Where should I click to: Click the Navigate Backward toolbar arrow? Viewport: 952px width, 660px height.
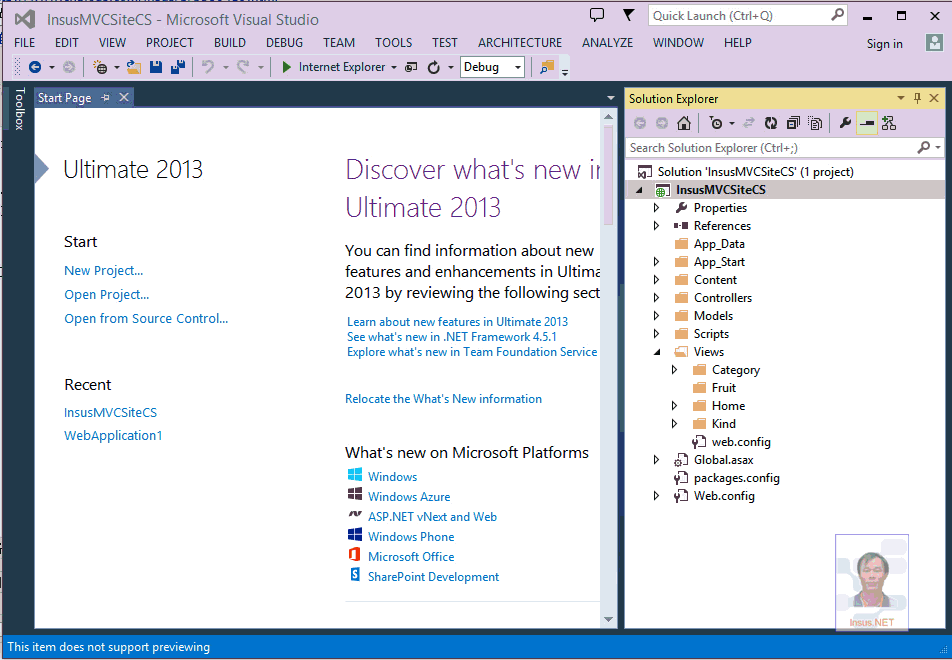[35, 67]
